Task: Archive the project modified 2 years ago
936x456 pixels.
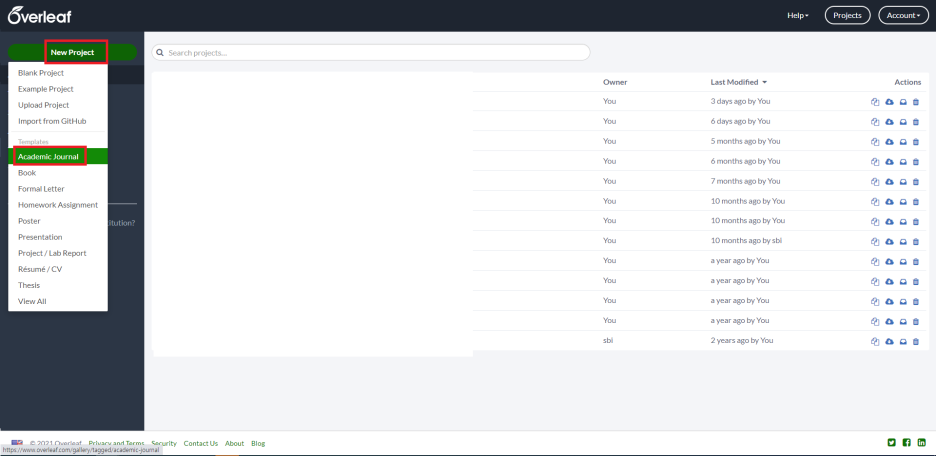Action: click(903, 341)
